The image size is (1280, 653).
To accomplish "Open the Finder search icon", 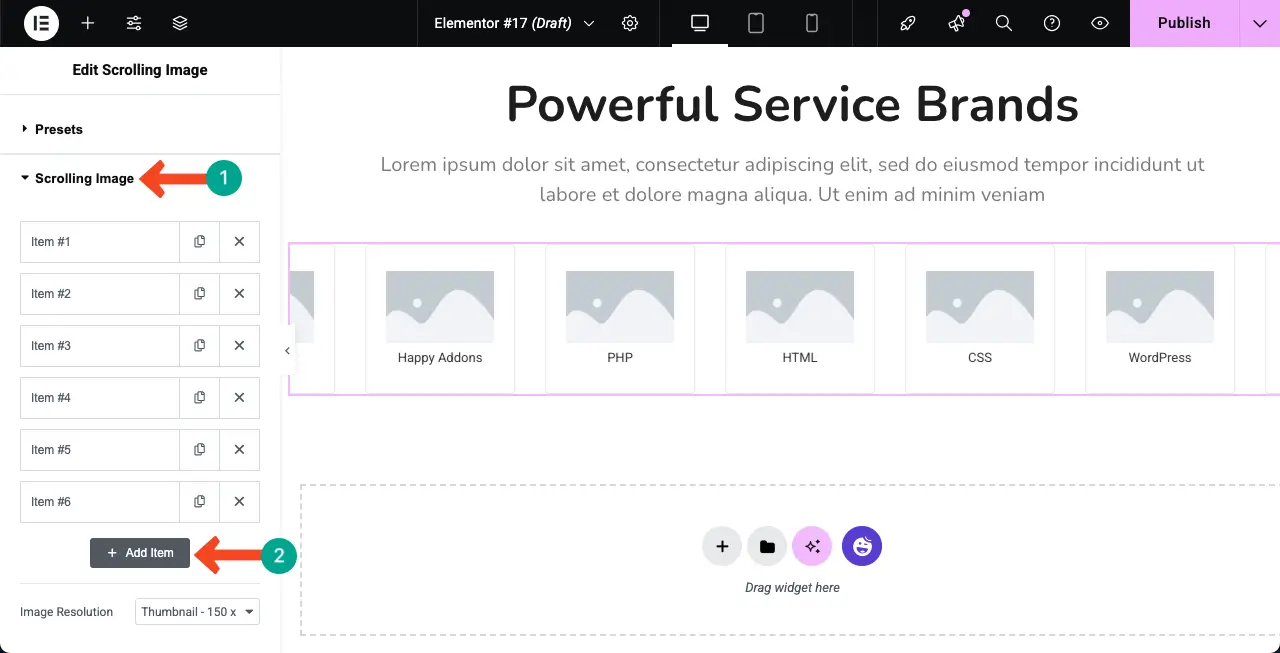I will (x=1004, y=23).
